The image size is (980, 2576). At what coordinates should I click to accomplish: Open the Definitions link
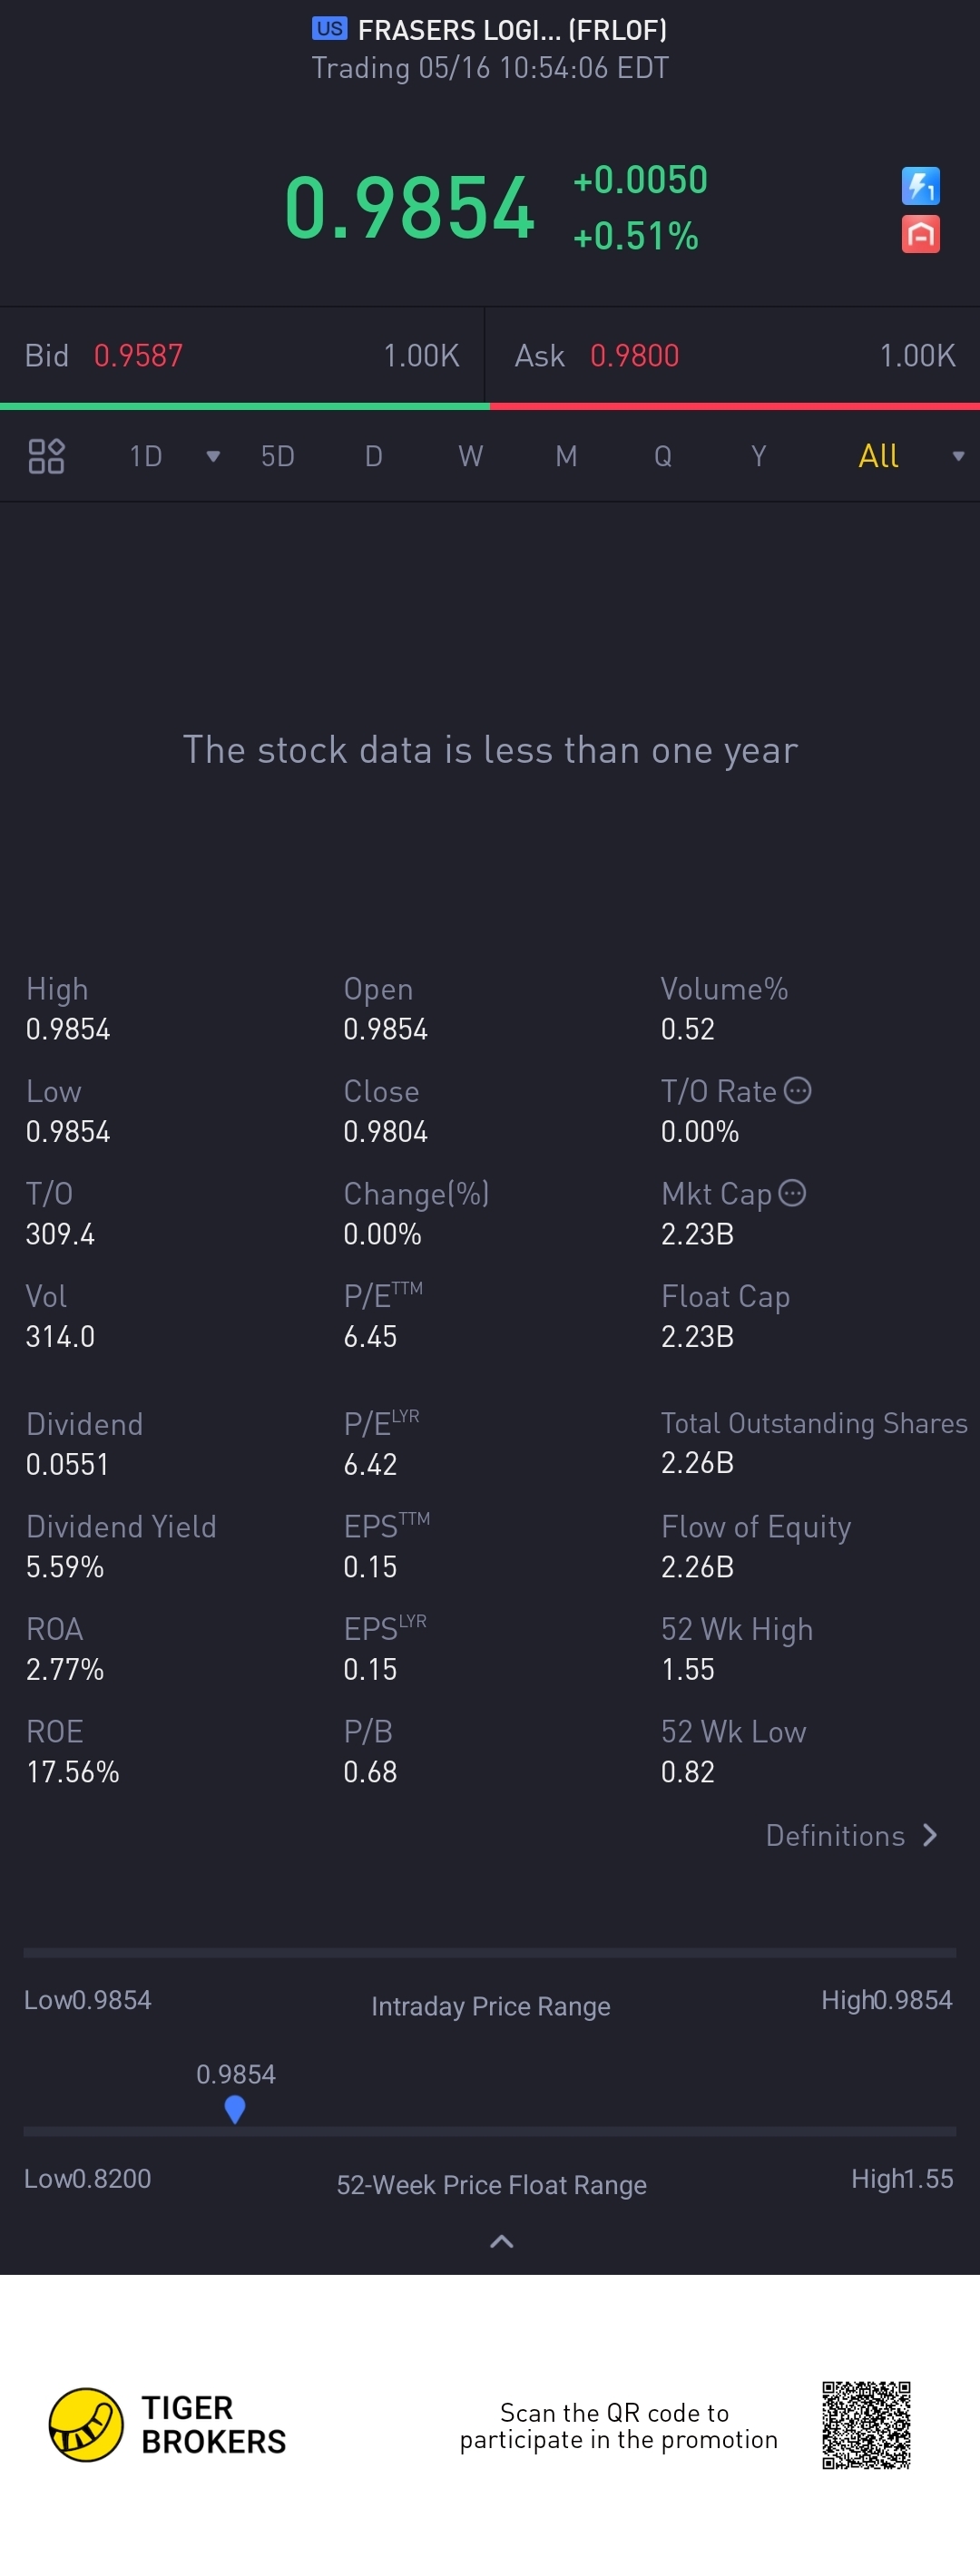pos(850,1835)
